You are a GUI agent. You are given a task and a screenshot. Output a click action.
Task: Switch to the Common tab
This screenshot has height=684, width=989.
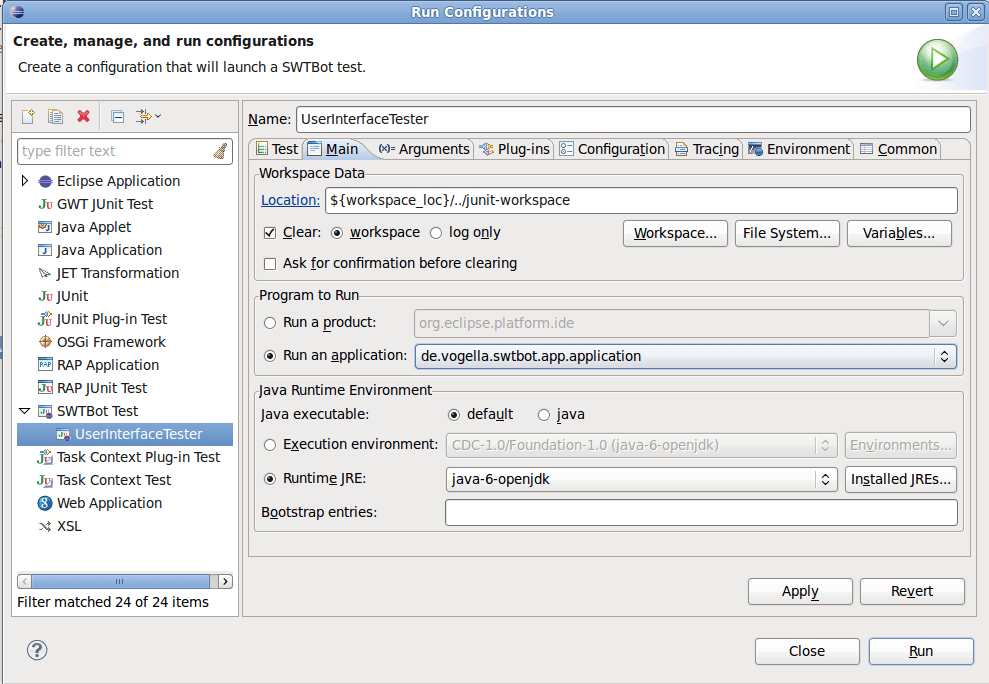coord(899,149)
